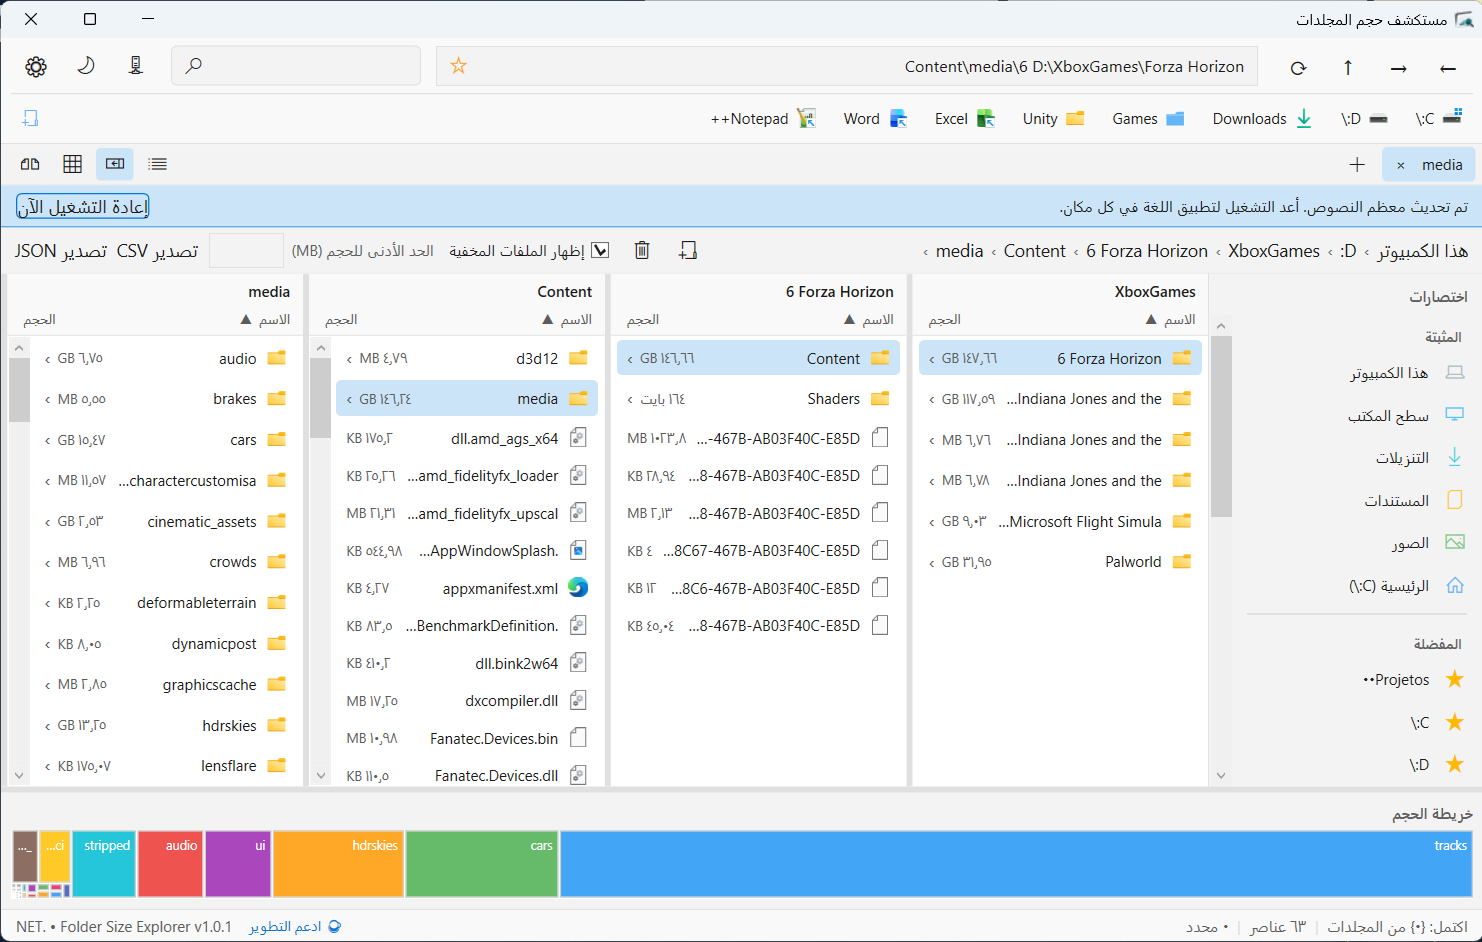Expand the Palworld folder chevron

(932, 563)
